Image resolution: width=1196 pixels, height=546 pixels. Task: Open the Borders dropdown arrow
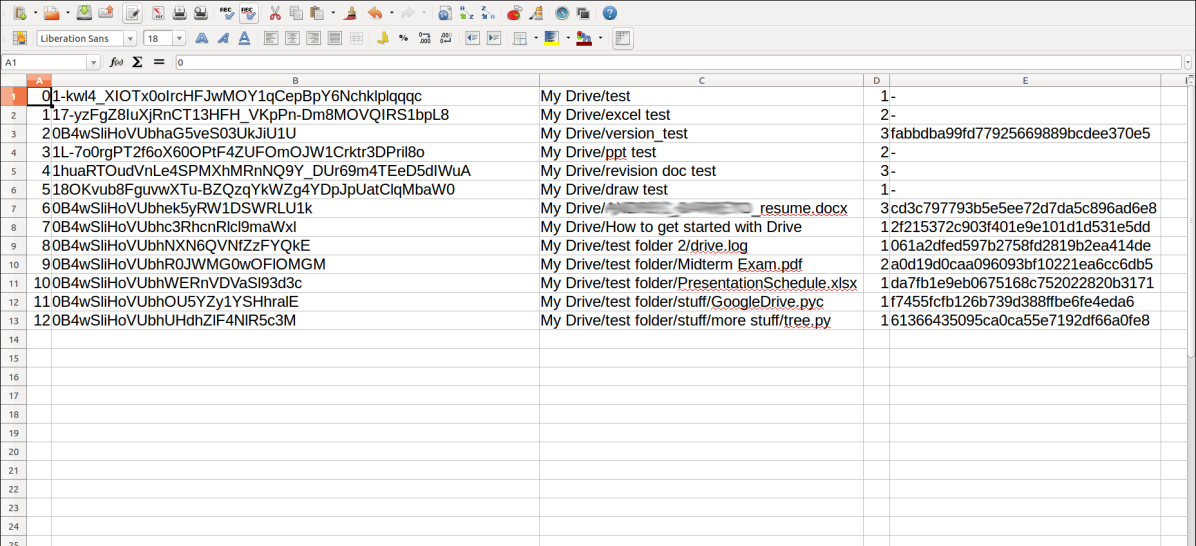pyautogui.click(x=536, y=38)
